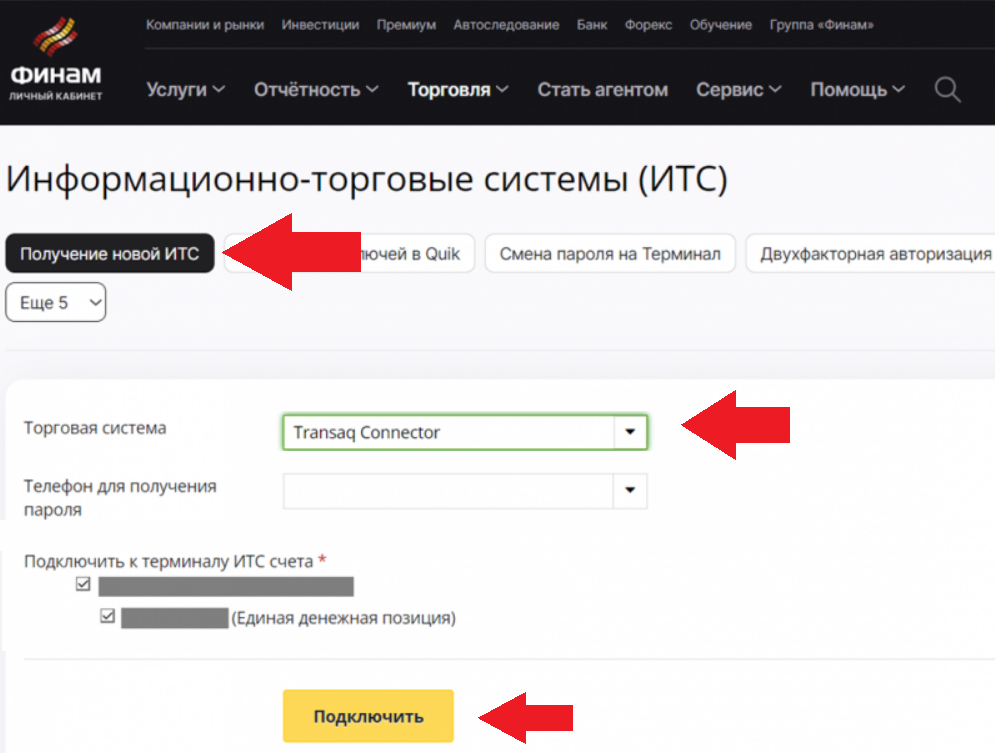
Task: Open the phone number dropdown arrow
Action: [630, 491]
